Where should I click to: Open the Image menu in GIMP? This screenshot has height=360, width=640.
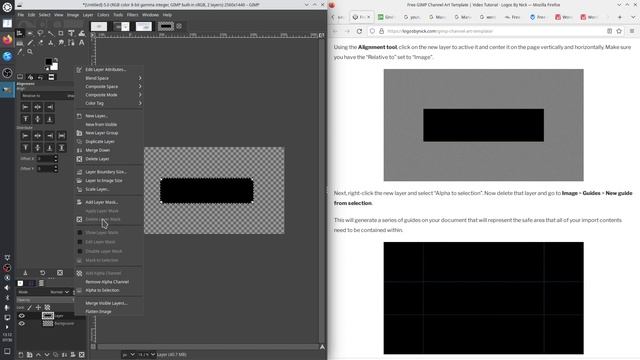pos(73,15)
